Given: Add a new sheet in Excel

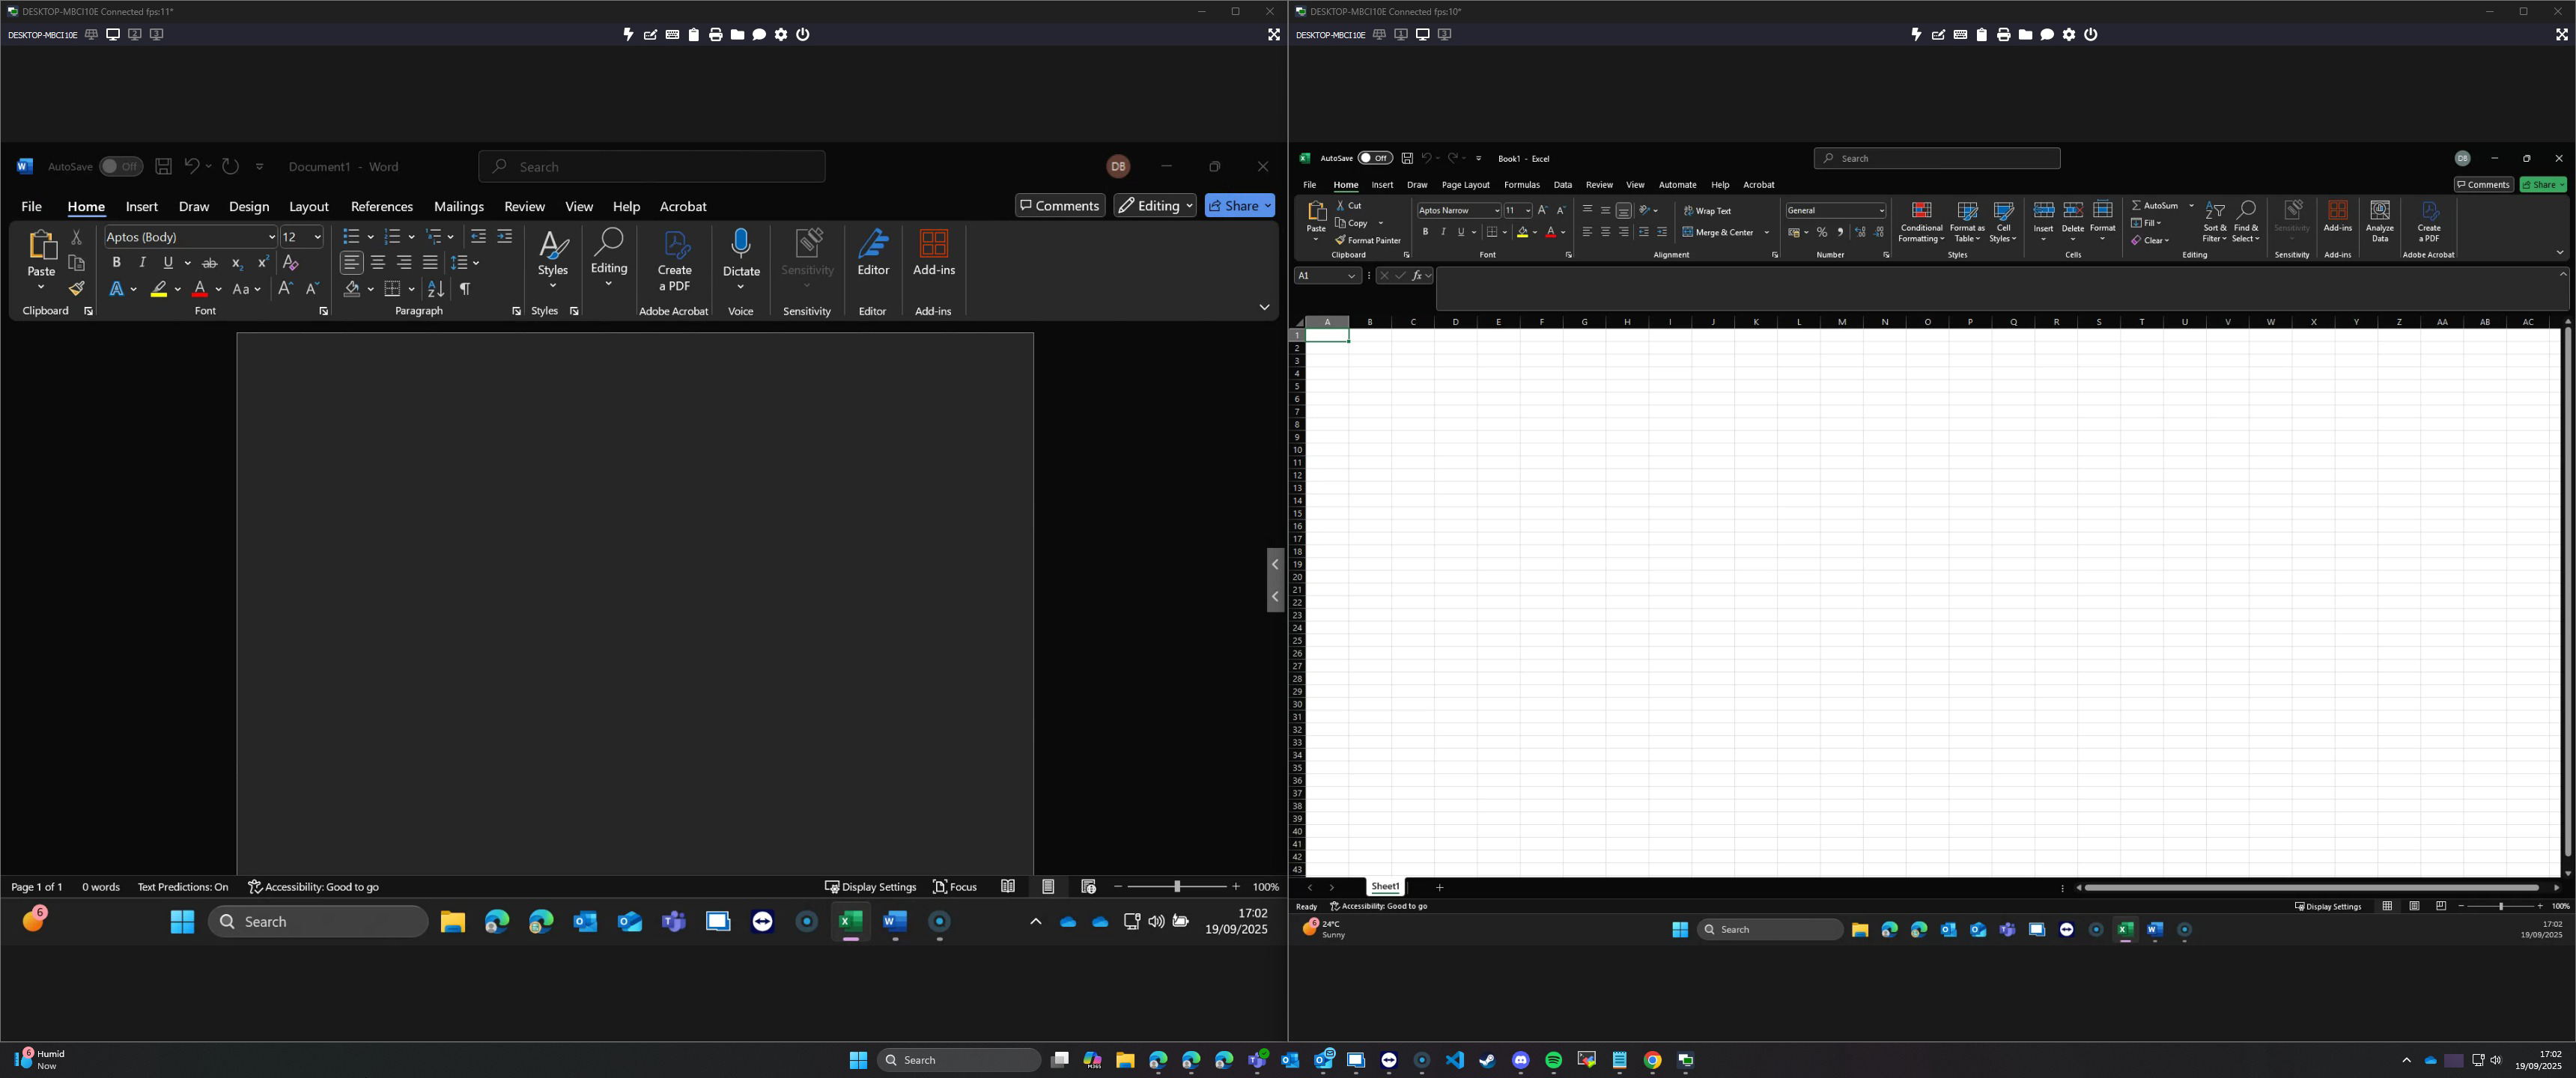Looking at the screenshot, I should pos(1439,888).
